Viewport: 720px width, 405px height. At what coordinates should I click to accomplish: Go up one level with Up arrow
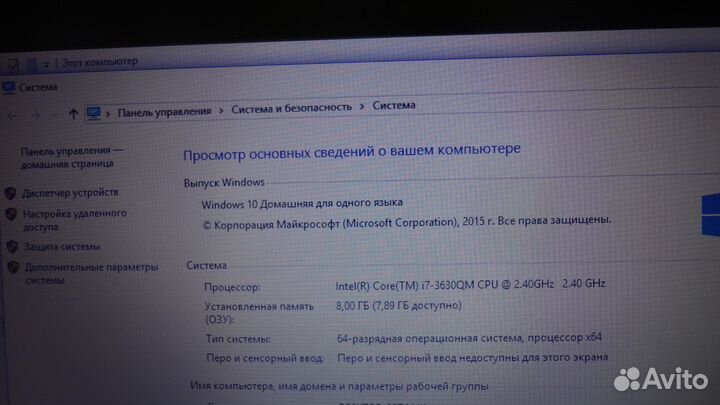[x=73, y=113]
